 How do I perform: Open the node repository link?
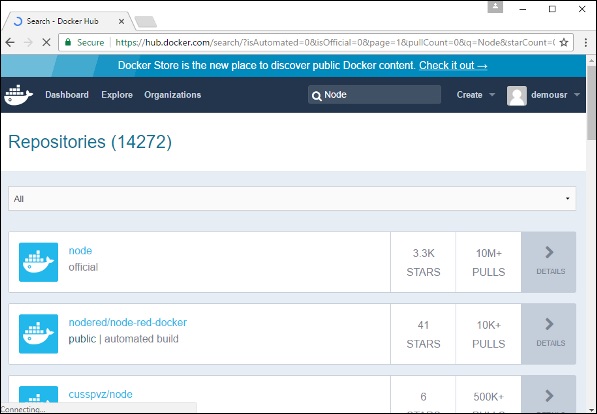[x=80, y=251]
